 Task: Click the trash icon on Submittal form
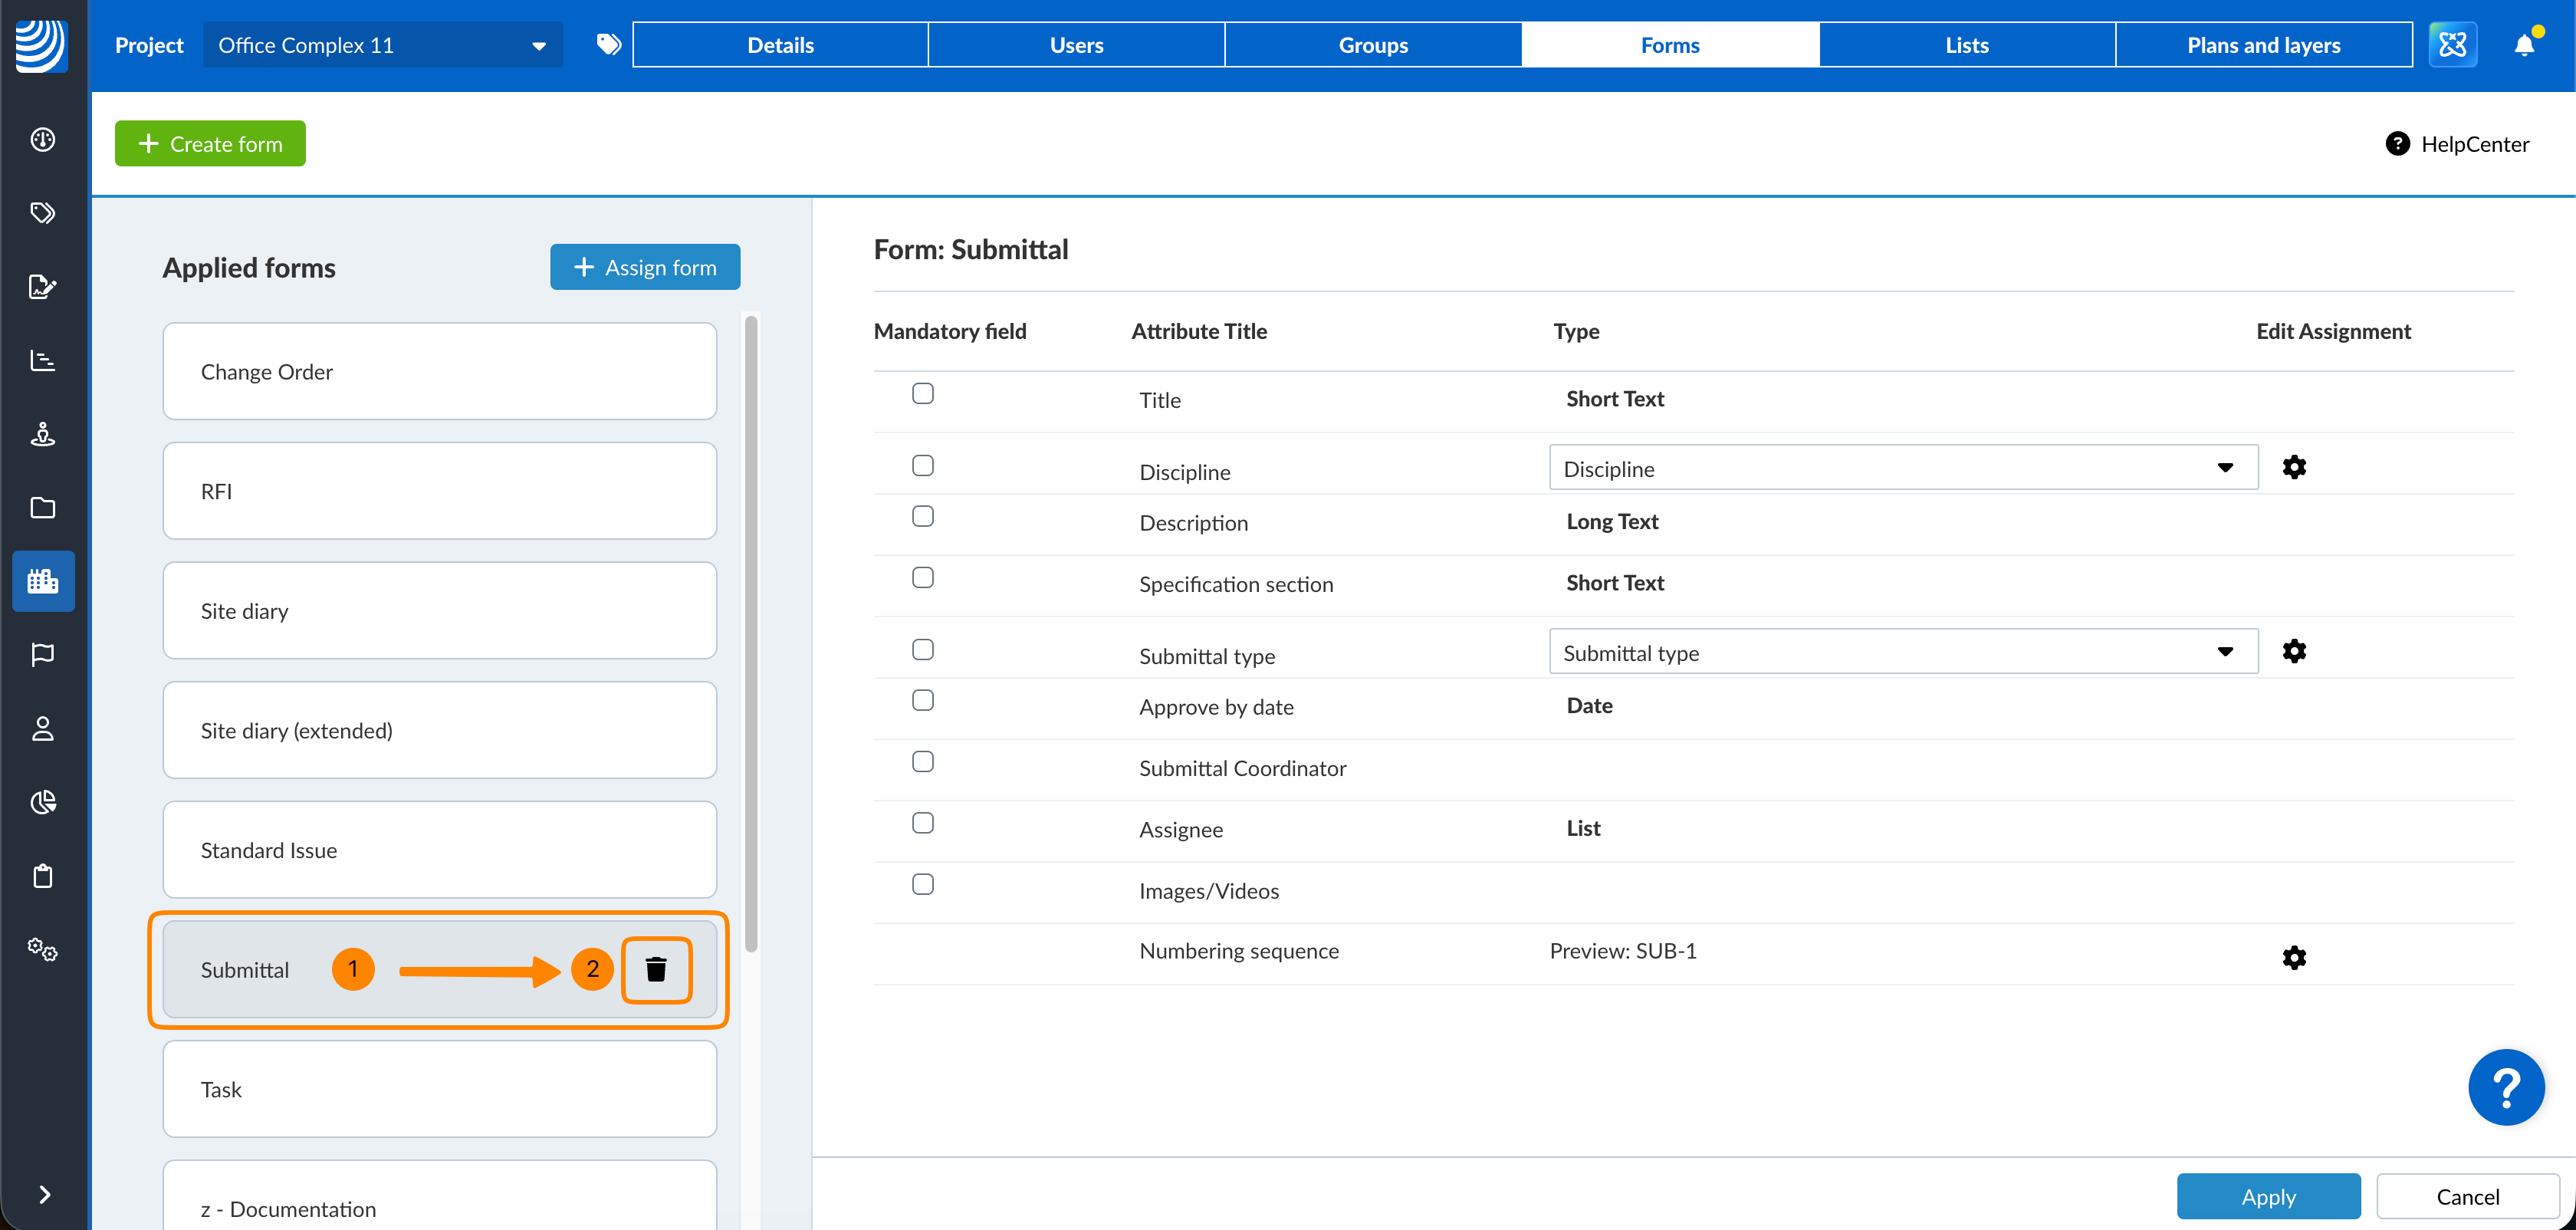pos(656,969)
